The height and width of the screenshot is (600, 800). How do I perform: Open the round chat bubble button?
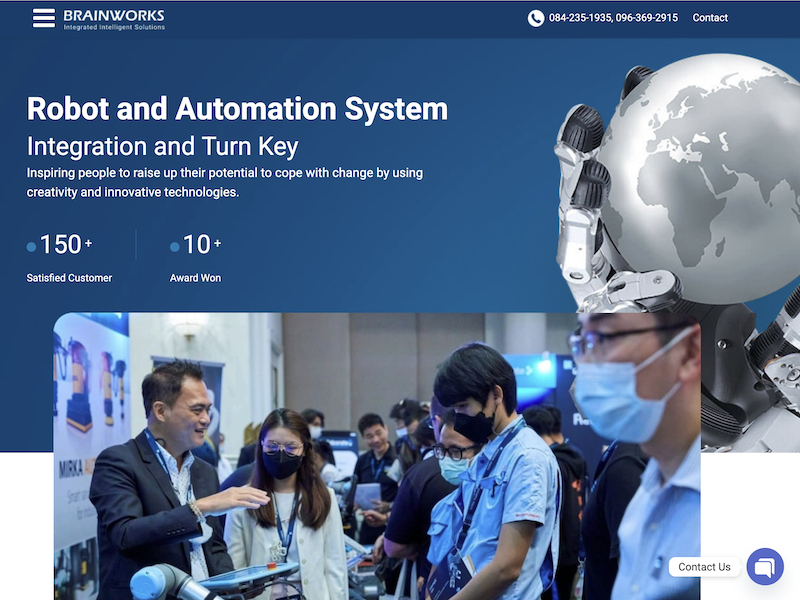765,567
